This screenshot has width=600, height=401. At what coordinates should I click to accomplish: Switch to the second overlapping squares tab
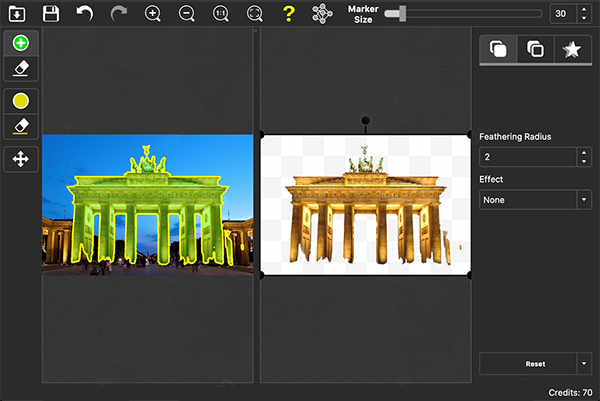coord(535,49)
